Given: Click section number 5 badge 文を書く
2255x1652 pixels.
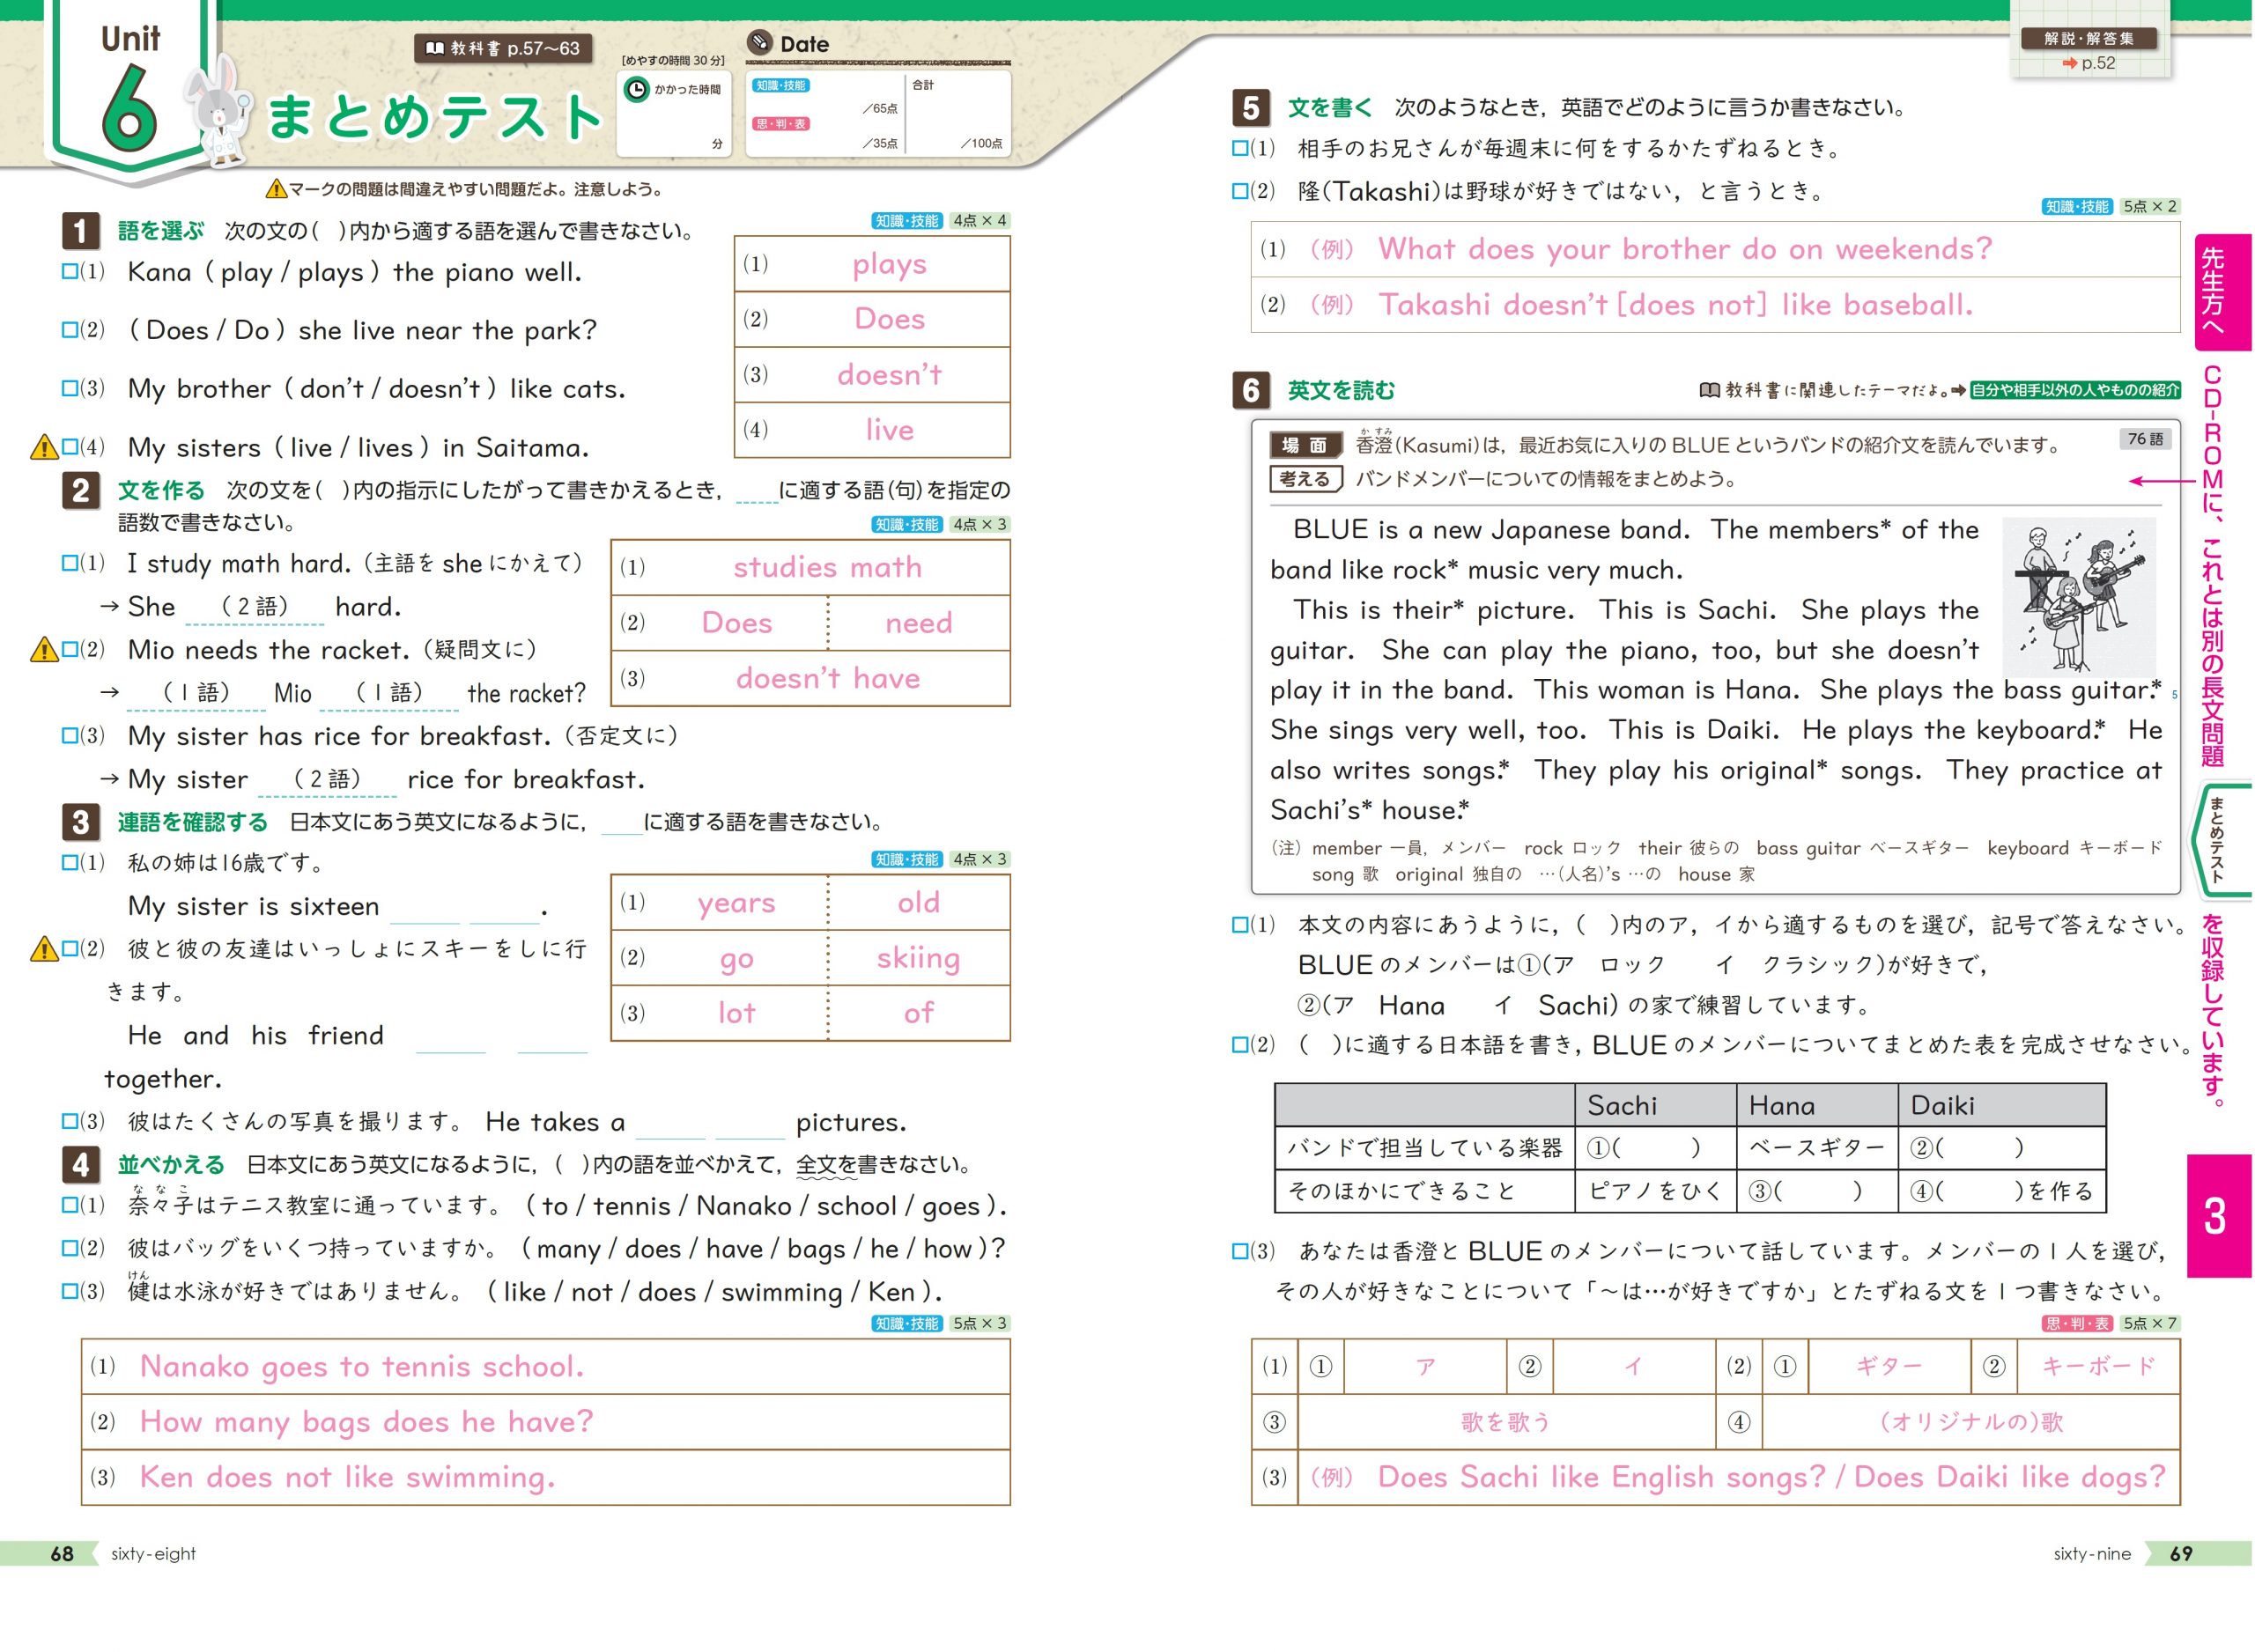Looking at the screenshot, I should (1251, 107).
